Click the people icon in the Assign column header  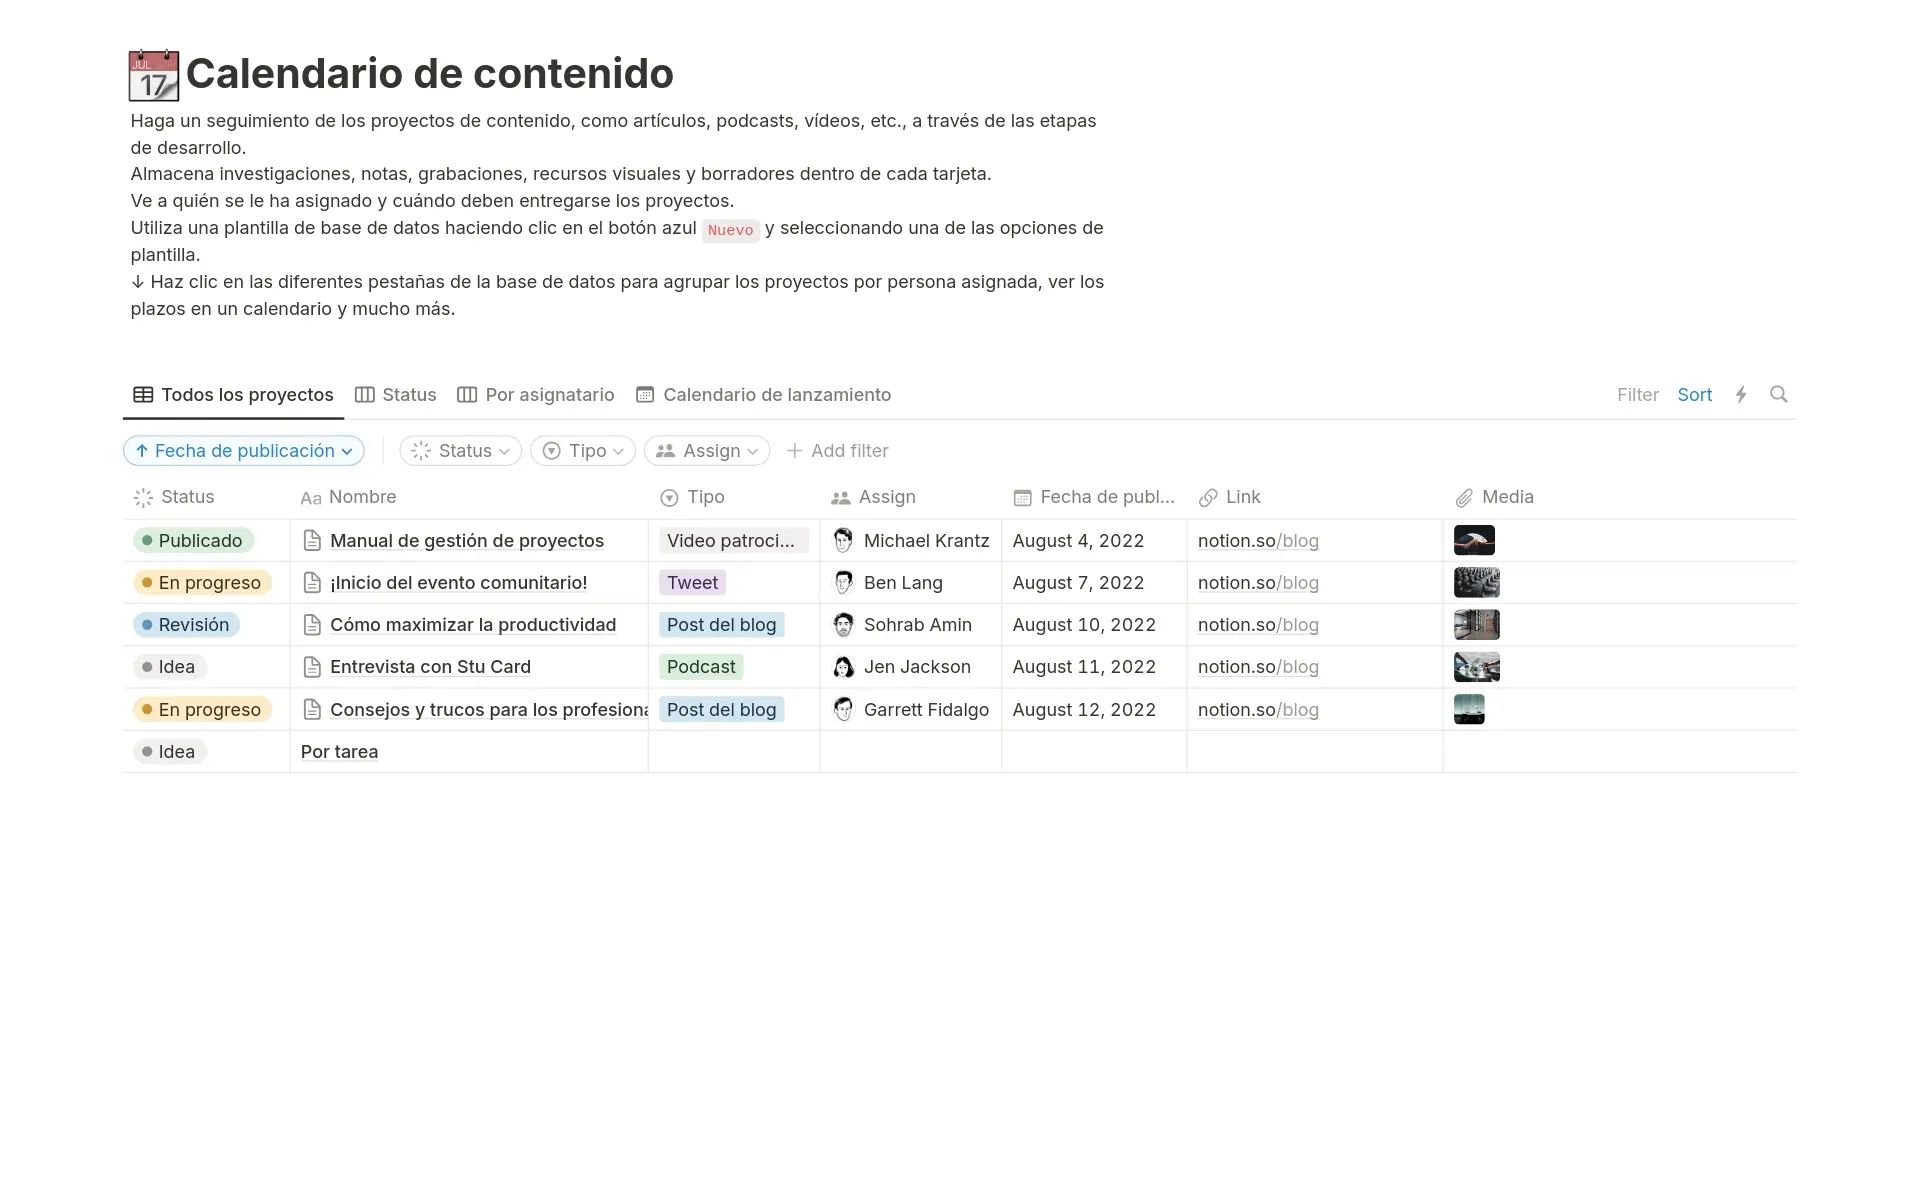tap(838, 497)
